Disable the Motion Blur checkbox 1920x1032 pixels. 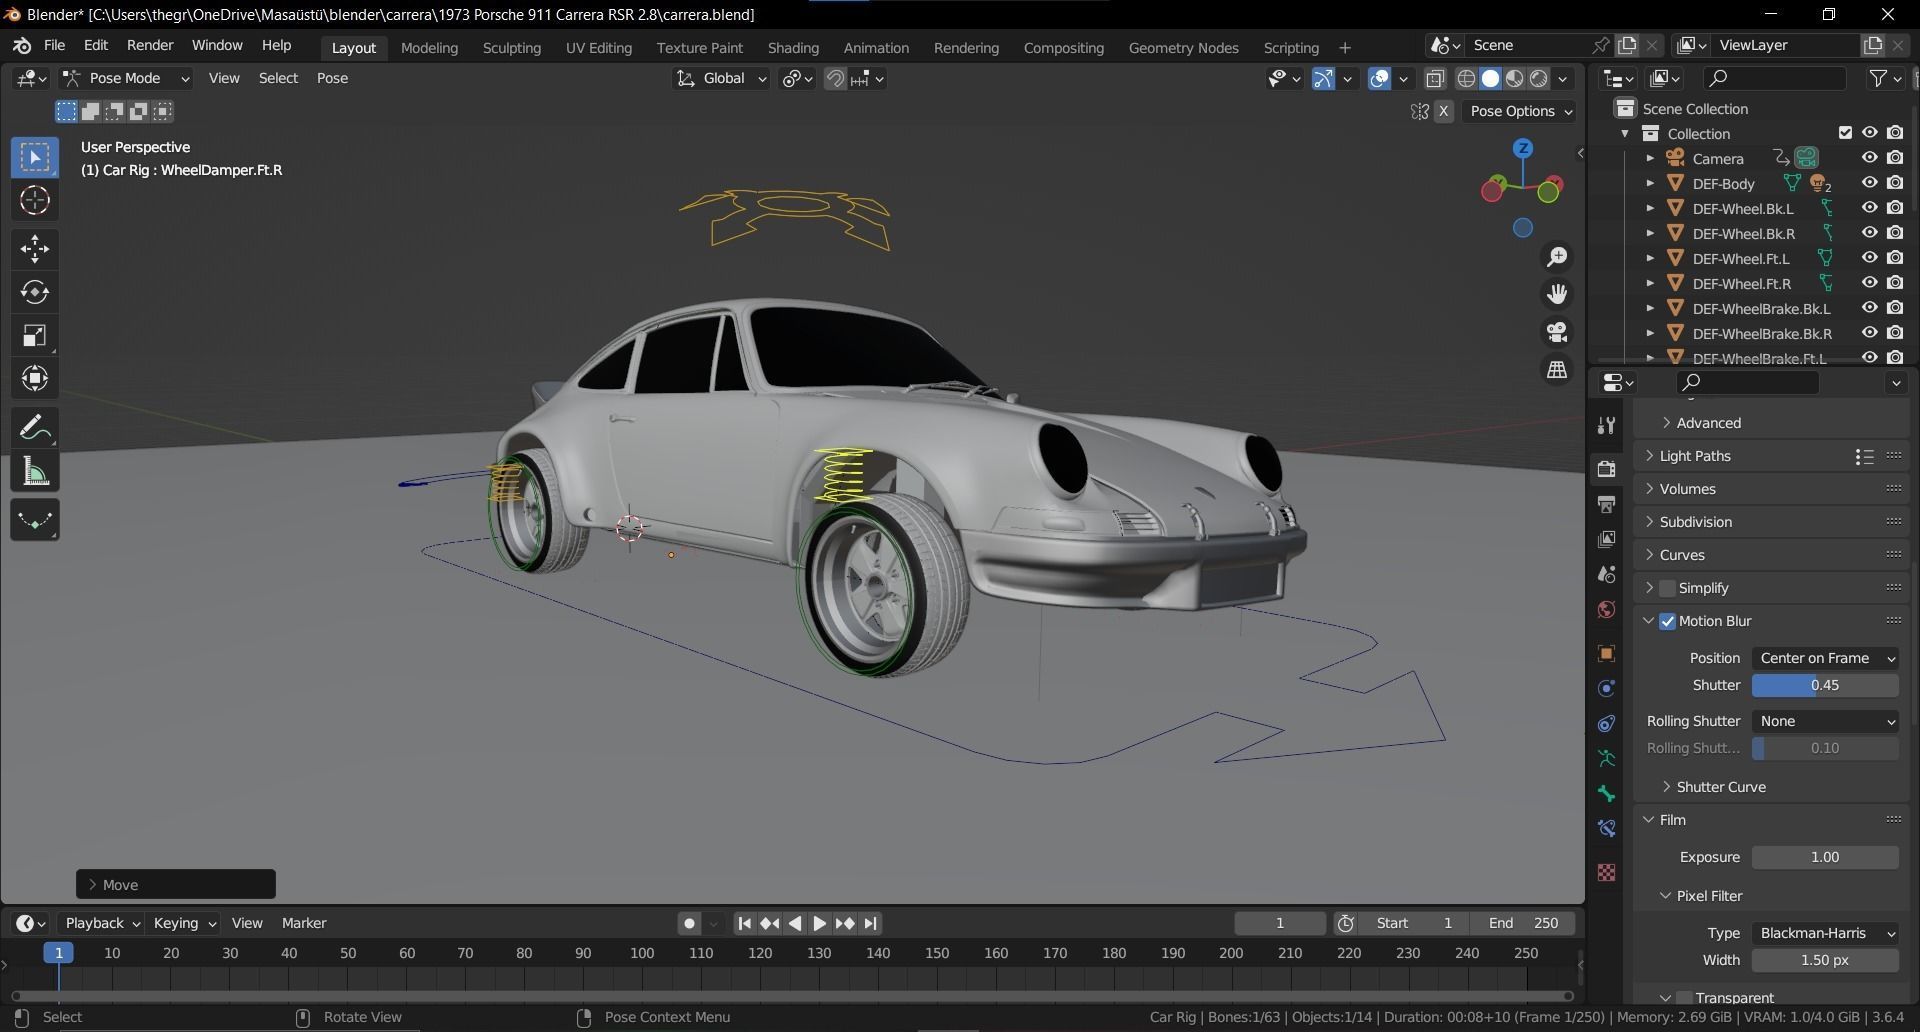[x=1667, y=621]
